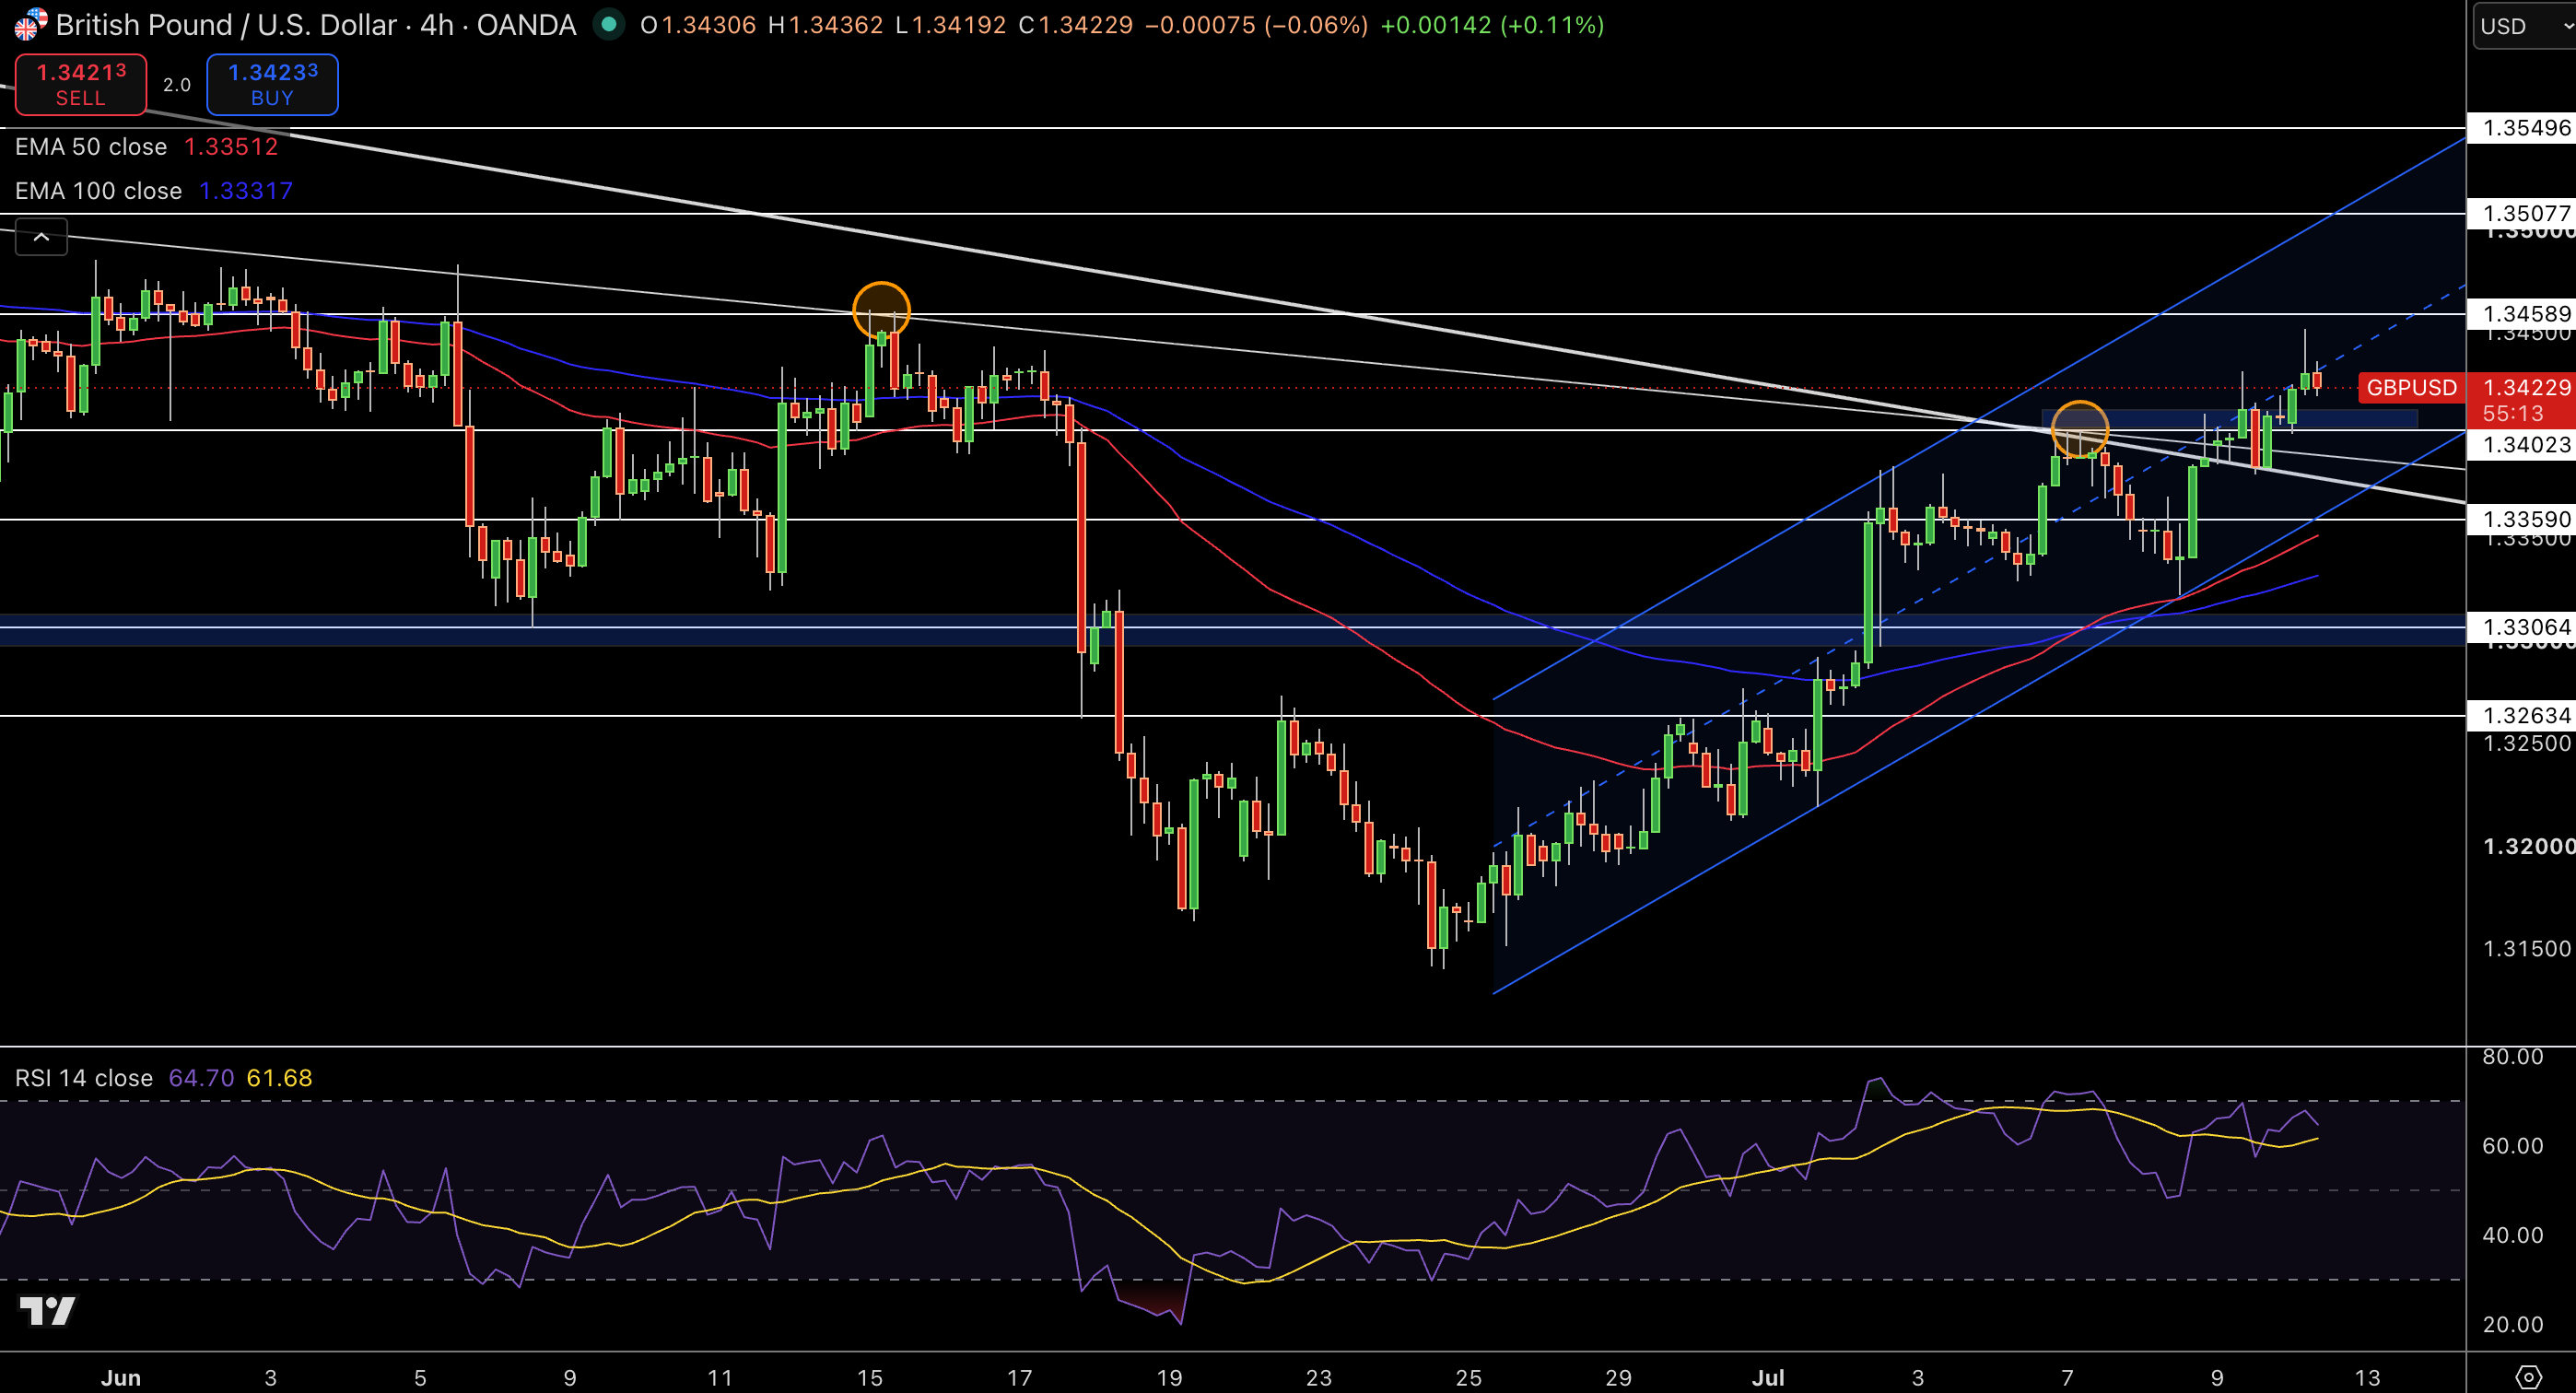2576x1393 pixels.
Task: Click the SELL 1.34213 button
Action: click(x=81, y=85)
